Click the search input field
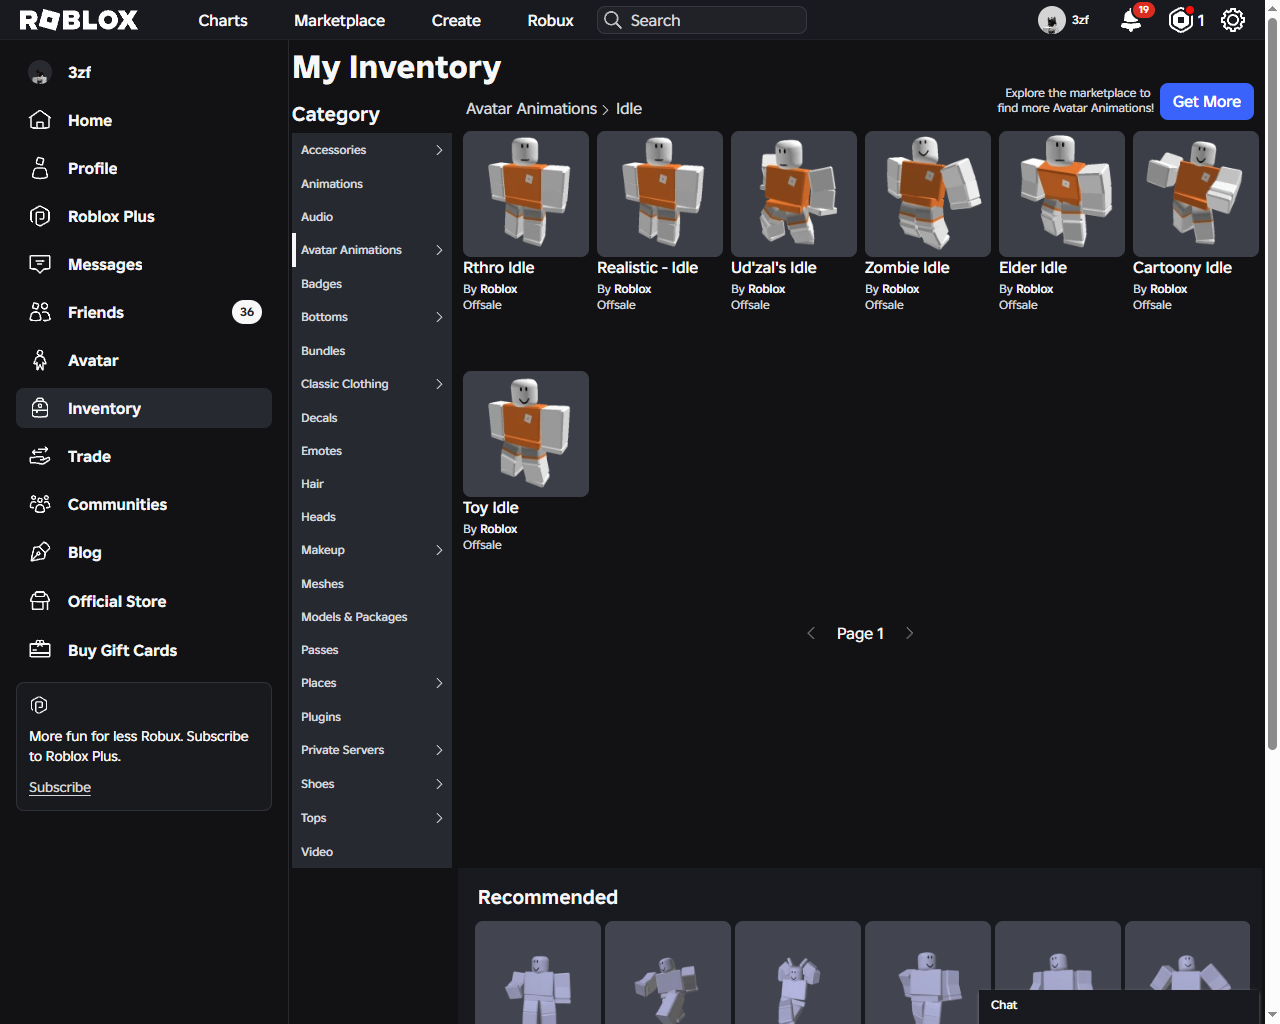 click(702, 20)
